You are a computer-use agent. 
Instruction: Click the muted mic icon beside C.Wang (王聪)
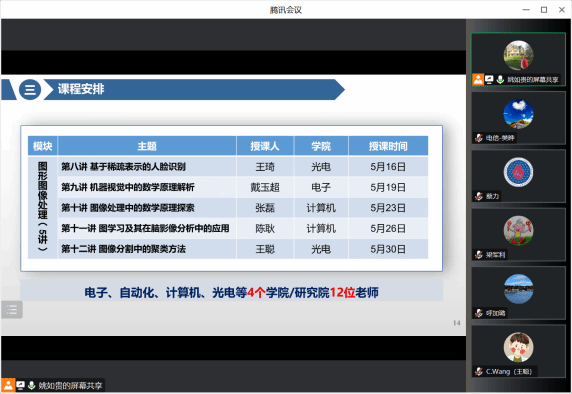[479, 371]
